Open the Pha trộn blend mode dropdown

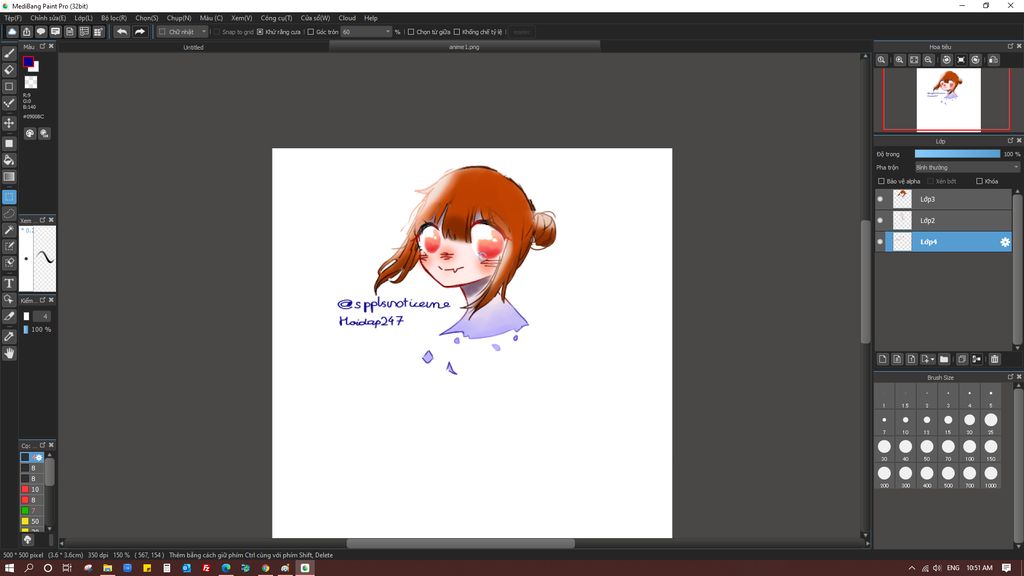point(967,168)
